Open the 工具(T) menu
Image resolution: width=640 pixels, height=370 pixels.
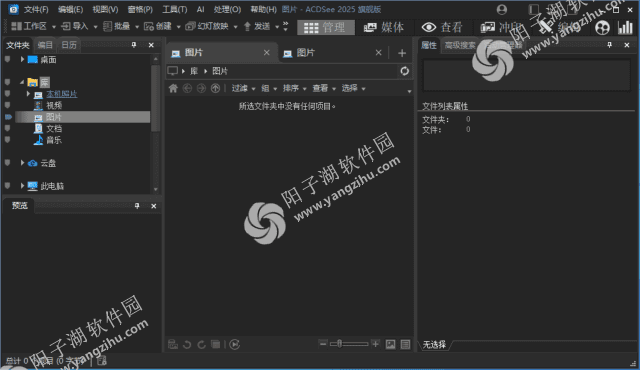point(175,9)
